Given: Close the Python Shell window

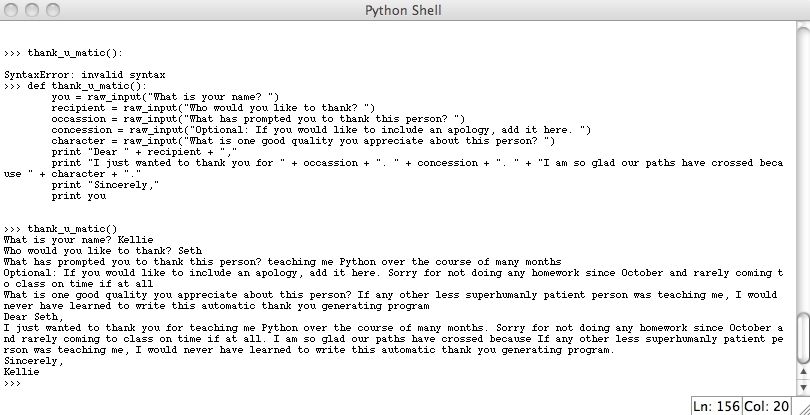Looking at the screenshot, I should click(x=11, y=10).
